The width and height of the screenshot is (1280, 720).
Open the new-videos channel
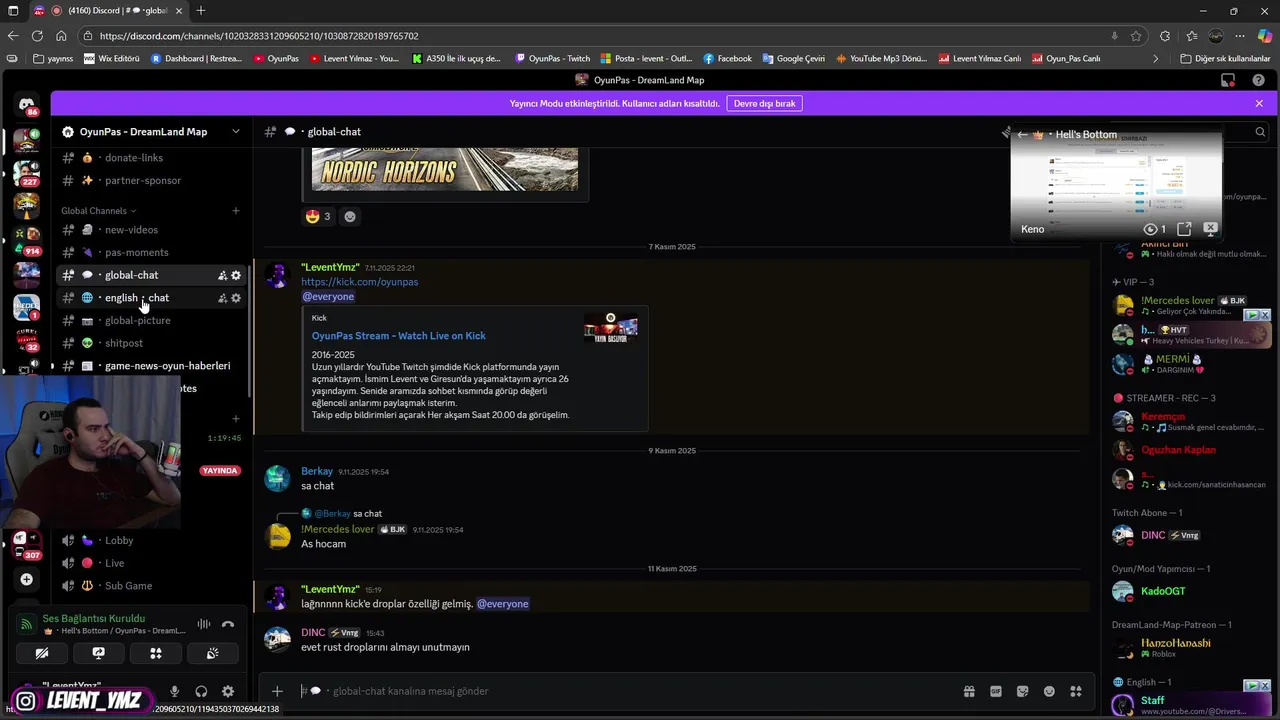click(131, 230)
